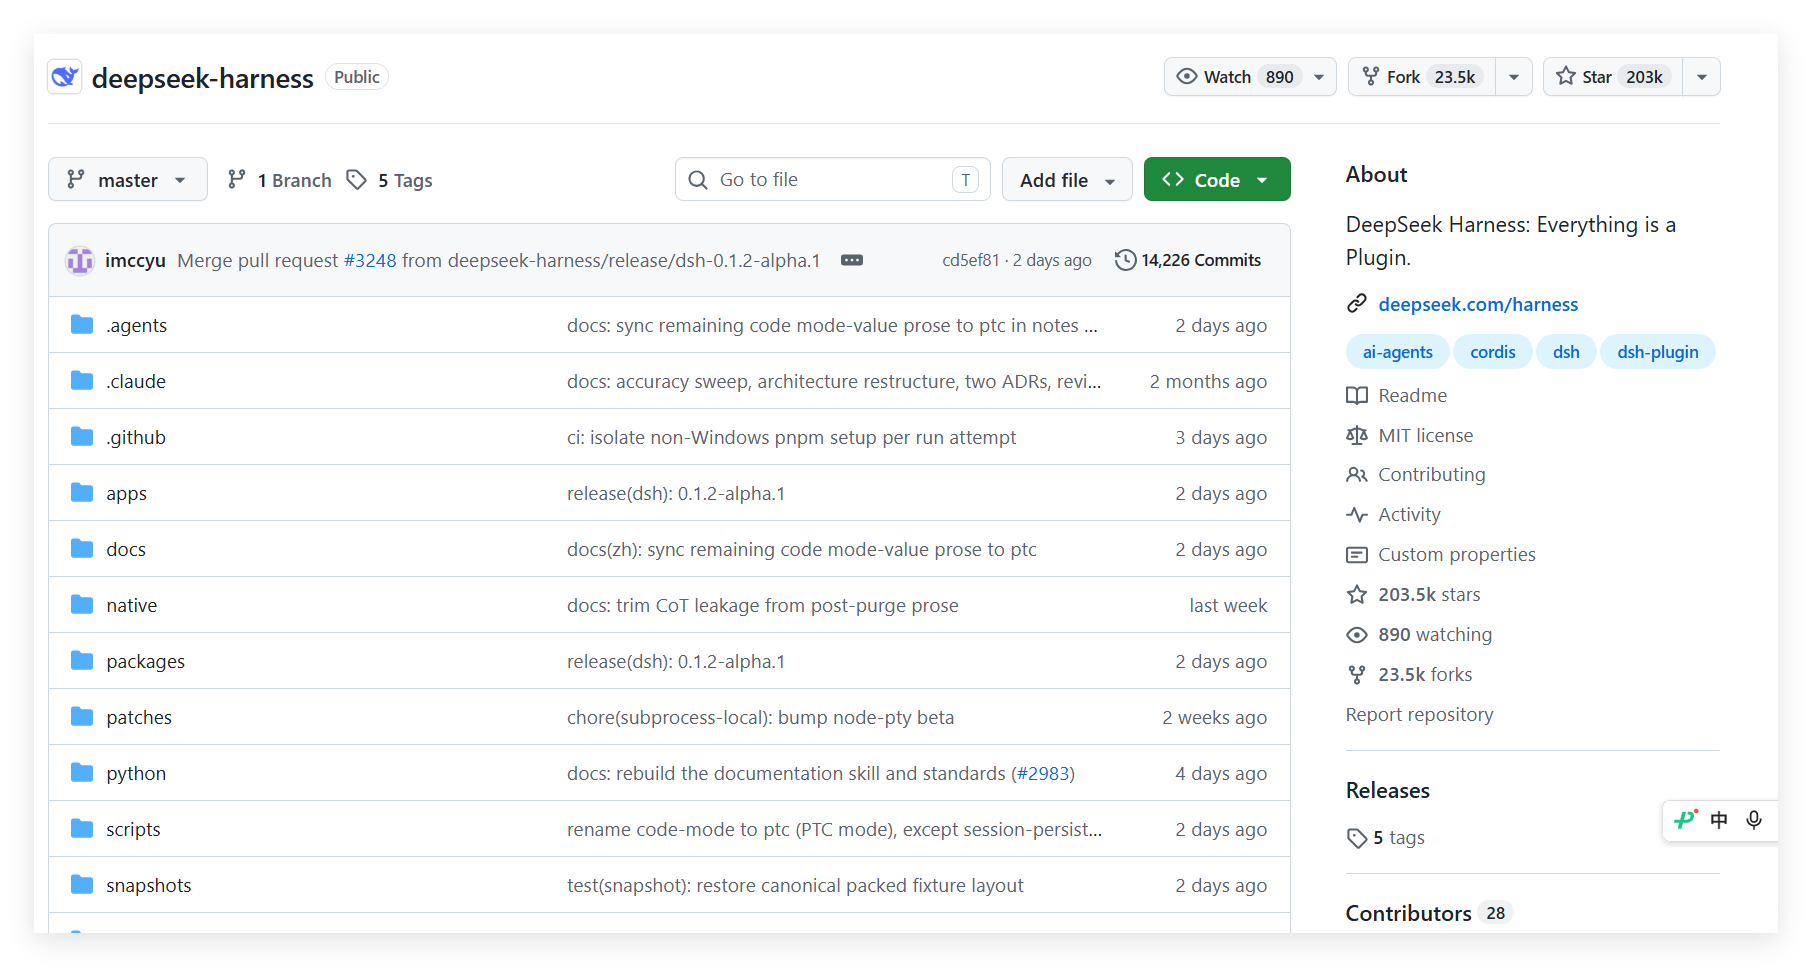Viewport: 1812px width, 967px height.
Task: Star the deepseek-harness repository
Action: pyautogui.click(x=1613, y=77)
